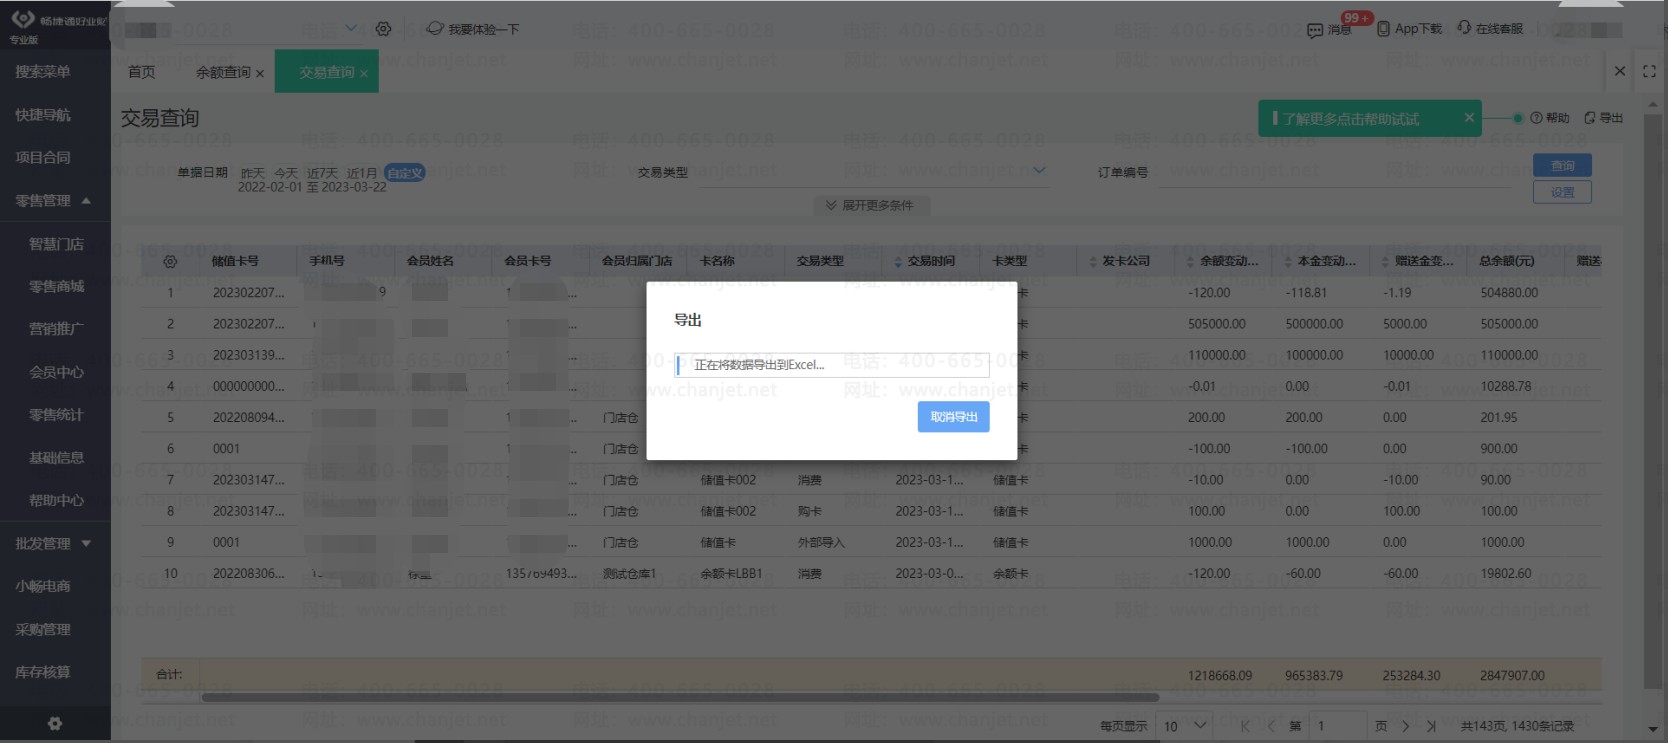Expand 展开更多条件 filter section
The width and height of the screenshot is (1668, 743).
click(868, 205)
